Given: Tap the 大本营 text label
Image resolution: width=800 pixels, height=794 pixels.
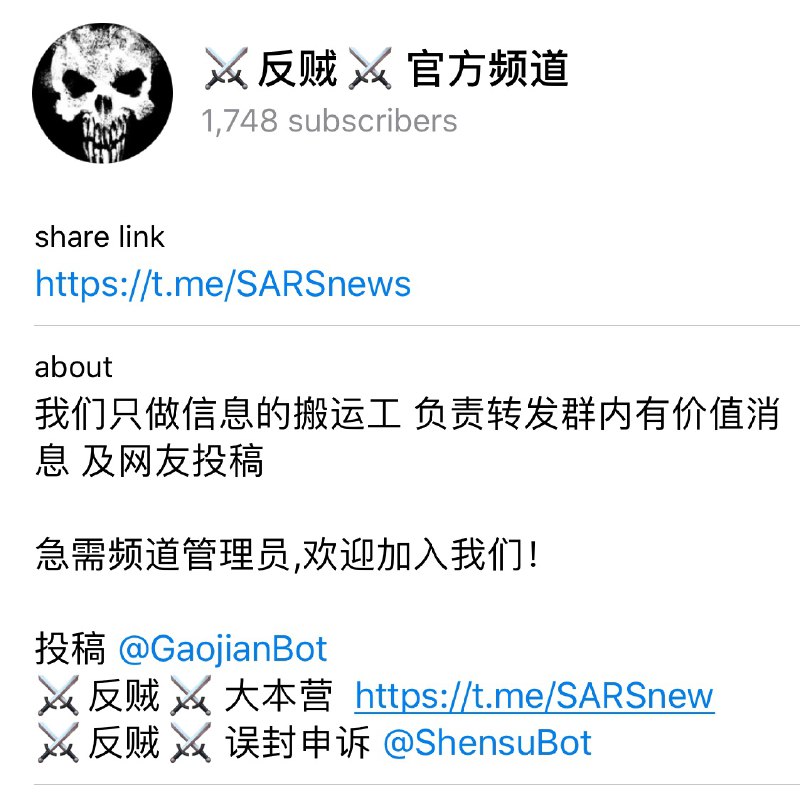Looking at the screenshot, I should coord(279,695).
